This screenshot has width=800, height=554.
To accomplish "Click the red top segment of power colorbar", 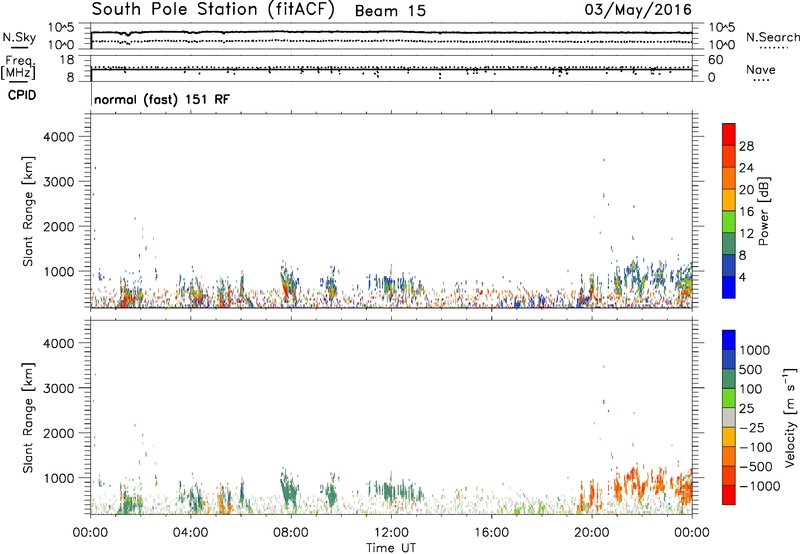I will point(729,134).
